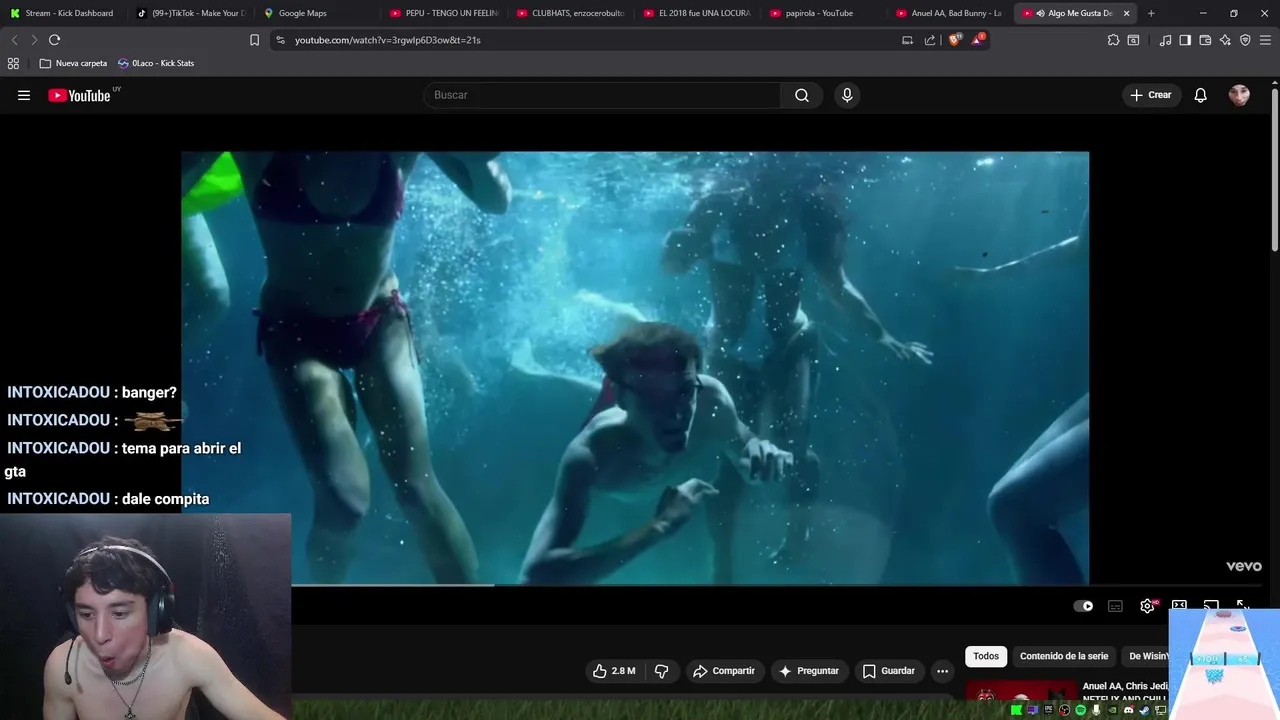Open the player settings gear
The height and width of the screenshot is (720, 1280).
[x=1147, y=606]
